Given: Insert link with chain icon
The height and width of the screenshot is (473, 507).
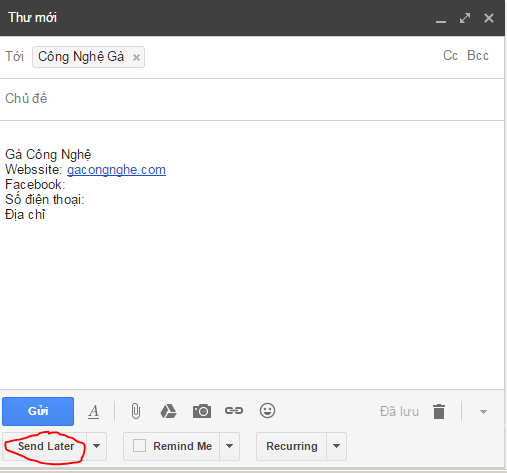Looking at the screenshot, I should [x=234, y=411].
